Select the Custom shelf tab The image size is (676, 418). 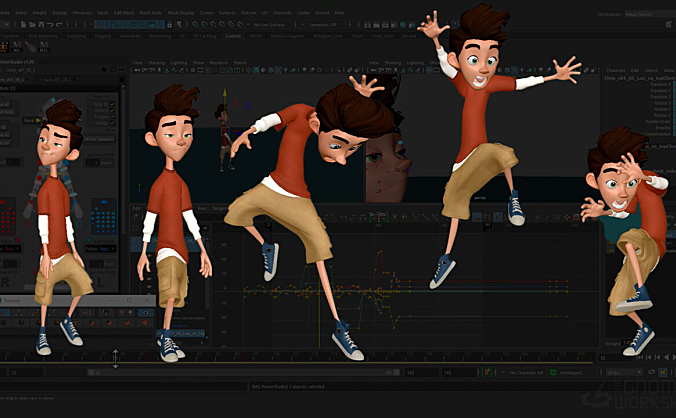point(232,36)
